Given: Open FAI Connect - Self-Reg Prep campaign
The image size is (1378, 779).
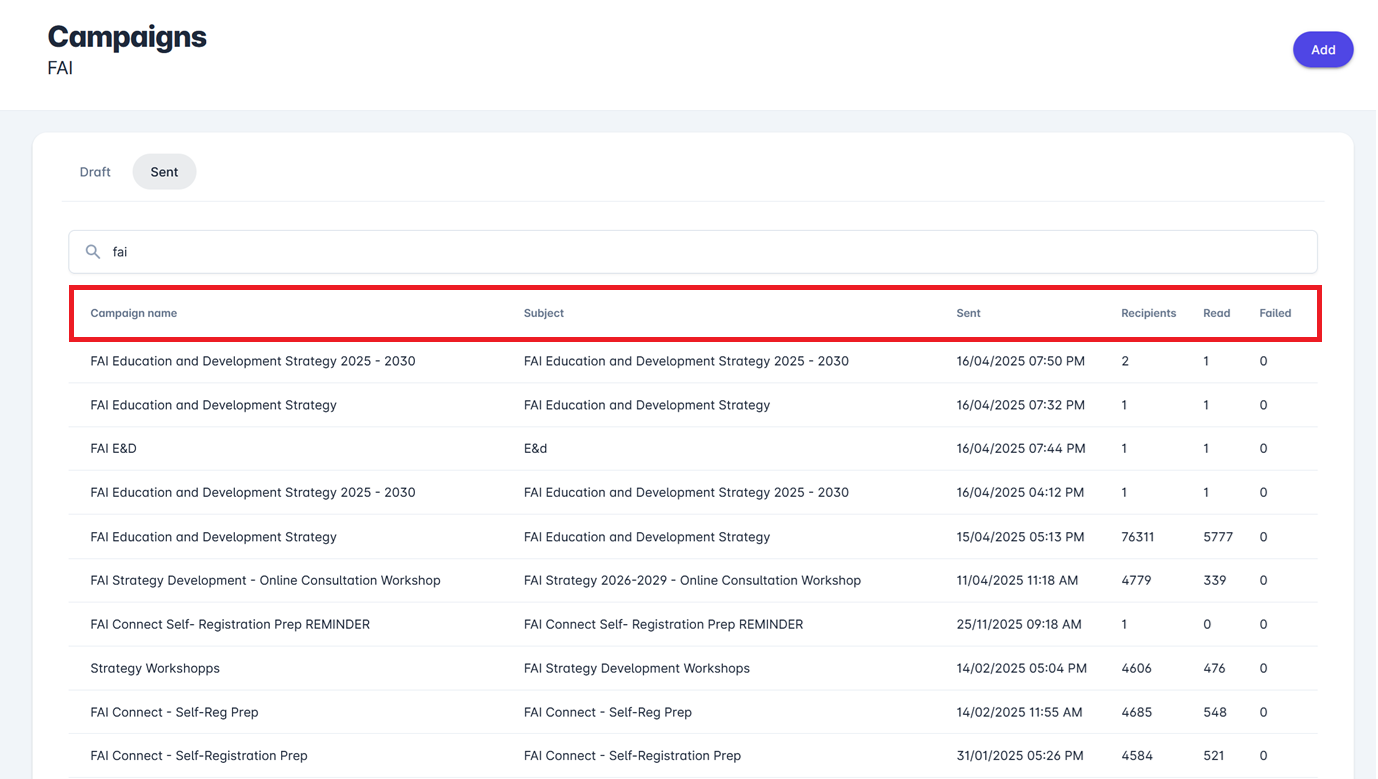Looking at the screenshot, I should pos(174,712).
